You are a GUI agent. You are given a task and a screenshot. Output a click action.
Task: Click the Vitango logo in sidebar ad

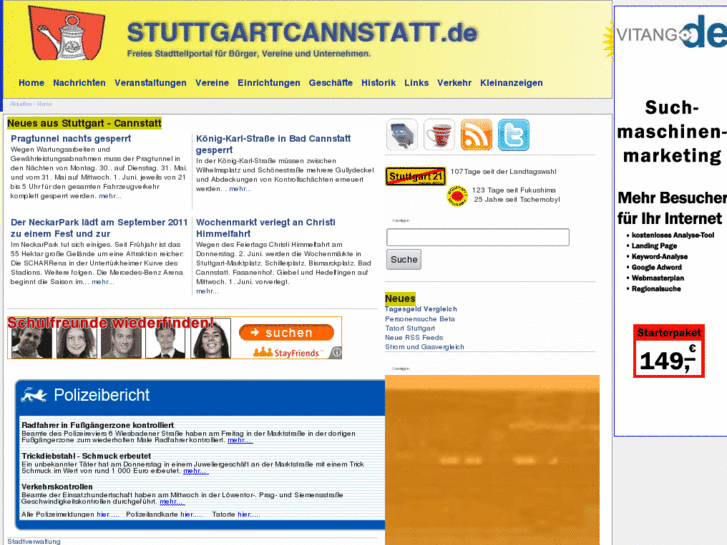[671, 32]
